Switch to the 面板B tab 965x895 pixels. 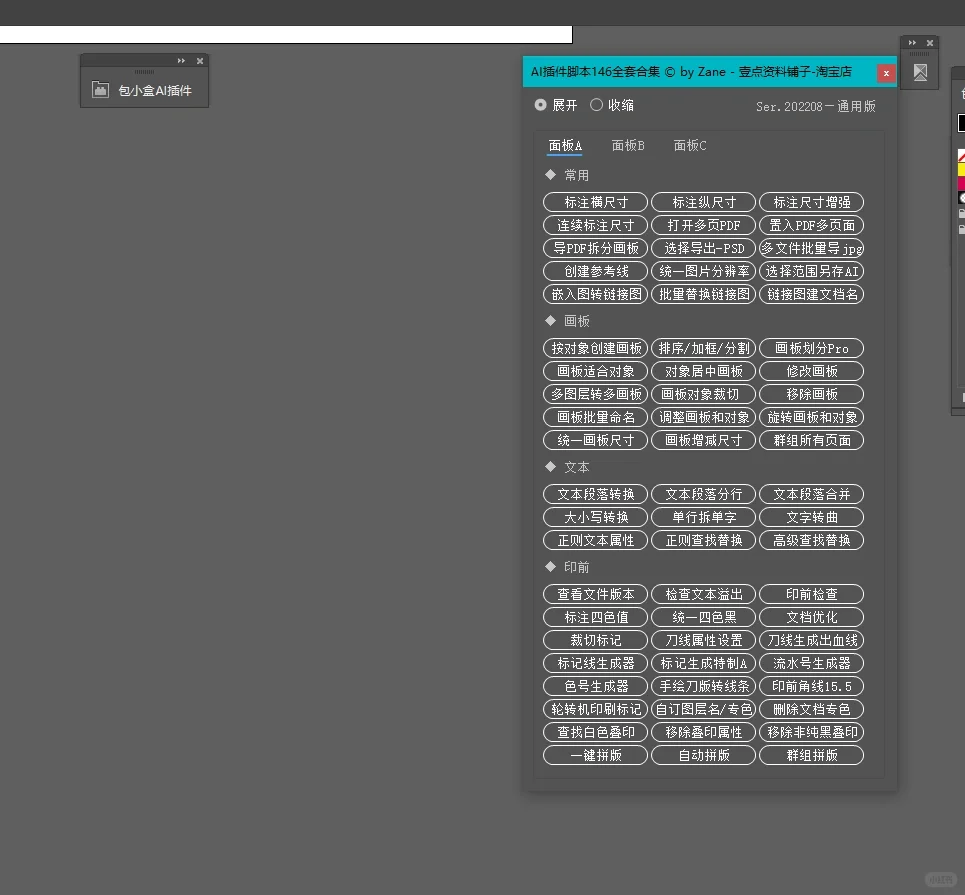click(x=628, y=145)
